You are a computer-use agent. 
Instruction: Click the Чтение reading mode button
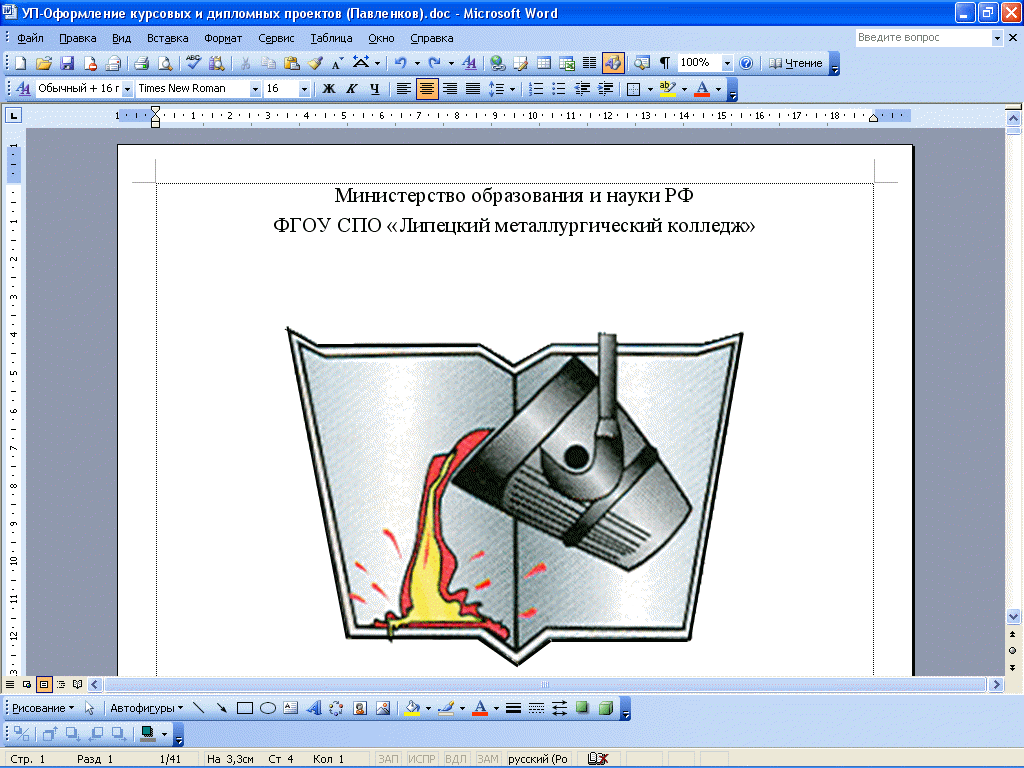(x=795, y=63)
